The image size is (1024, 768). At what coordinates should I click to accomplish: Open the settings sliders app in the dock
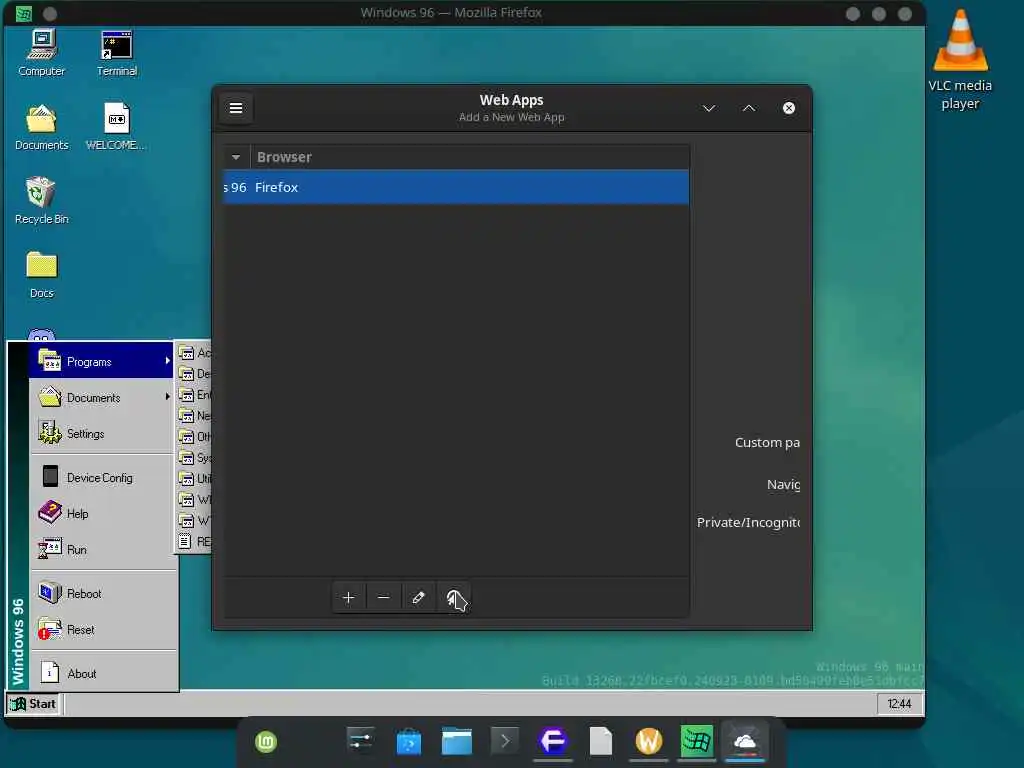pyautogui.click(x=360, y=741)
